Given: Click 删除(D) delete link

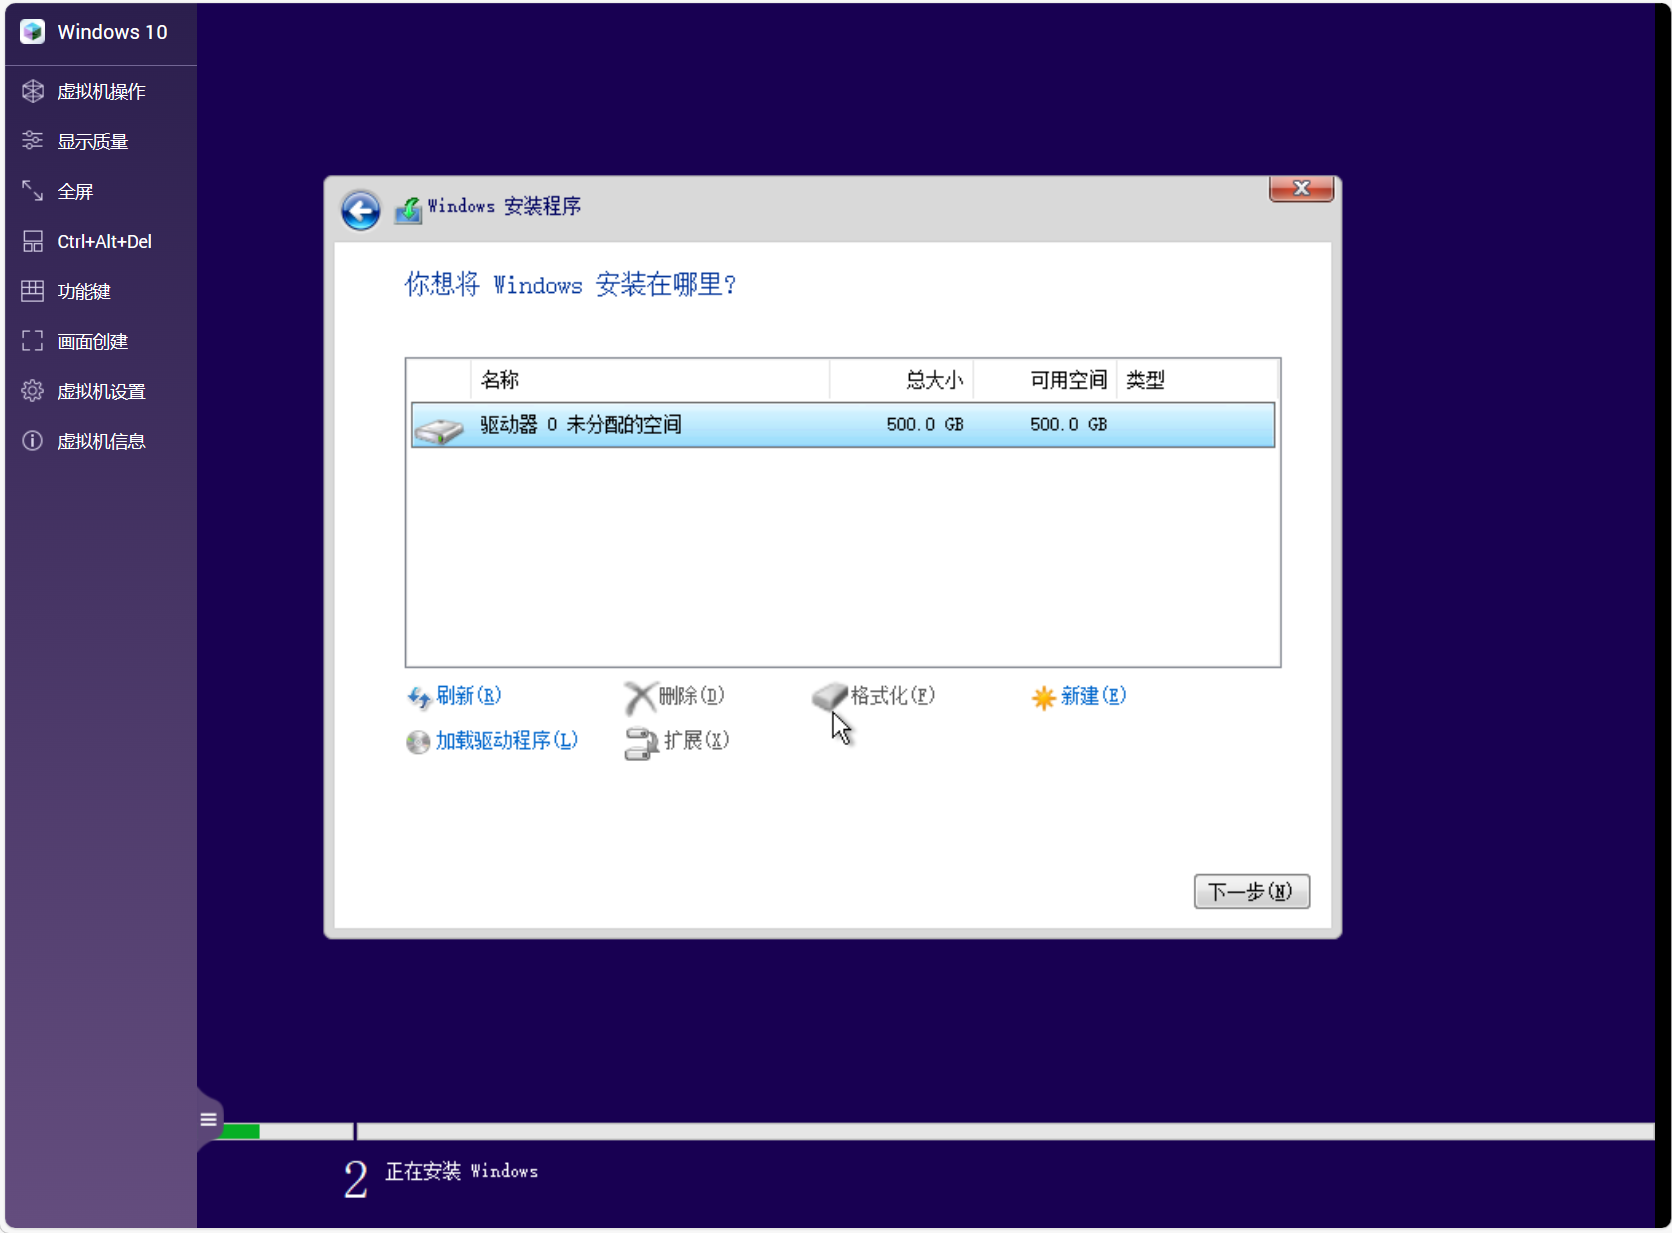Looking at the screenshot, I should coord(691,695).
